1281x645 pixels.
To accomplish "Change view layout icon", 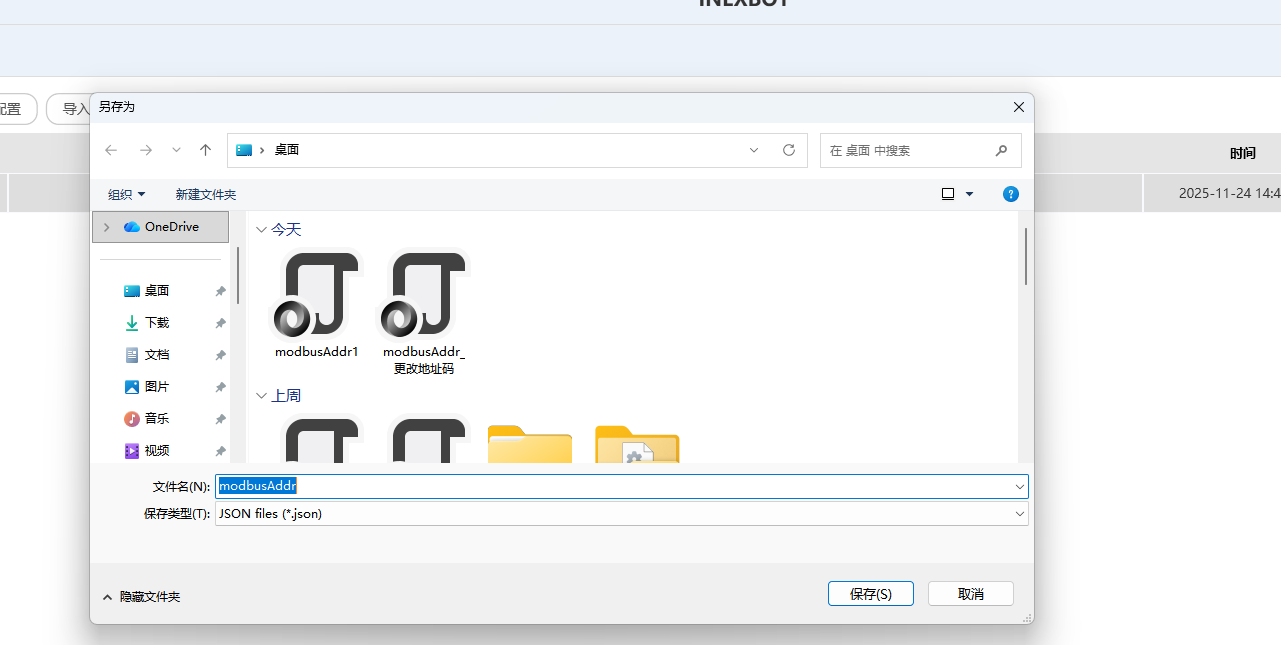I will tap(948, 194).
